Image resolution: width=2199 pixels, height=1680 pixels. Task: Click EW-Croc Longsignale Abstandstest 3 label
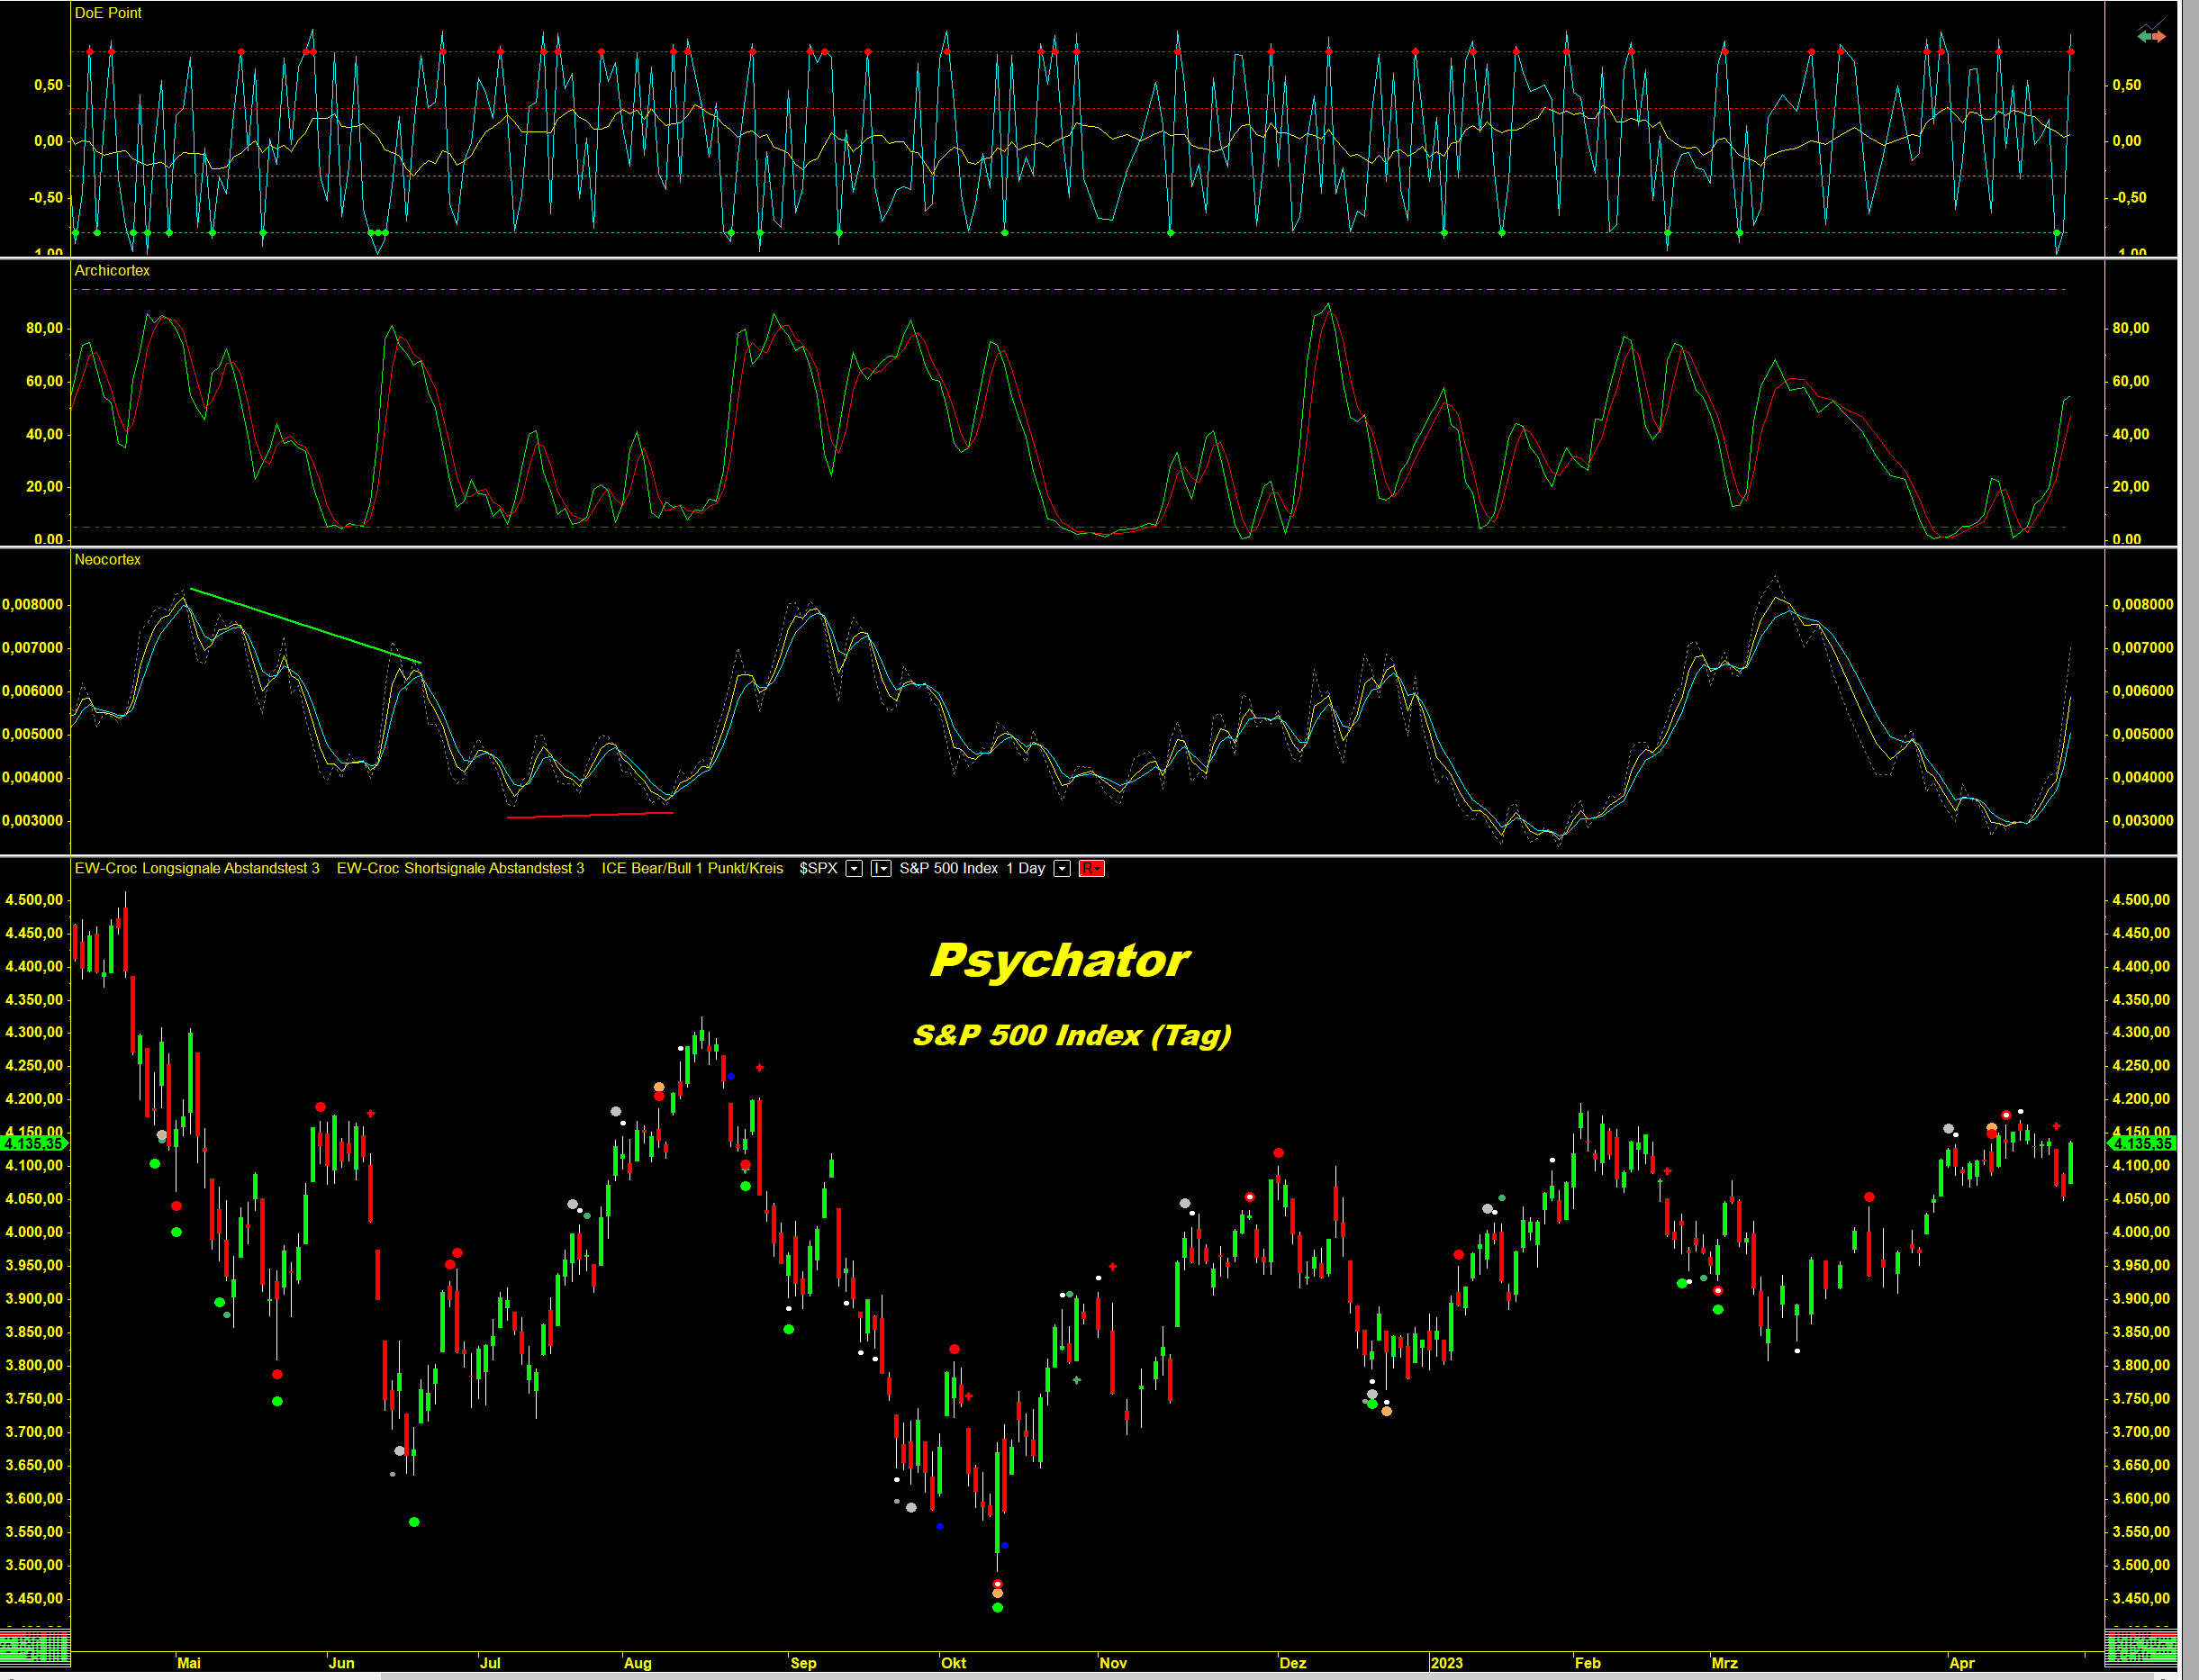pos(197,868)
